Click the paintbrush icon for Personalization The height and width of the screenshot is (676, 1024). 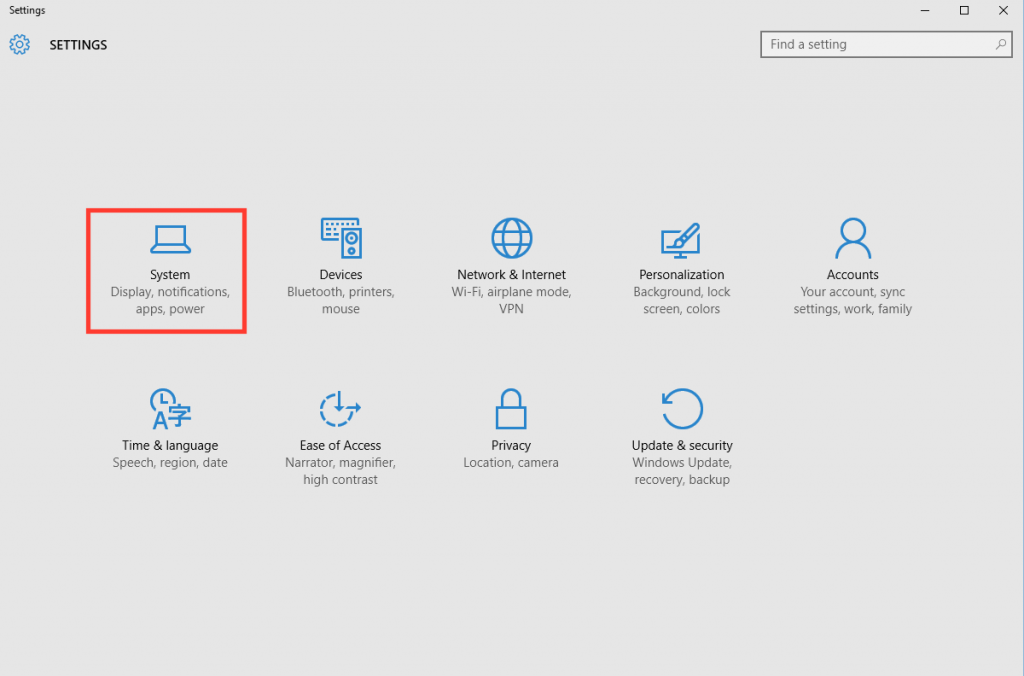coord(681,238)
